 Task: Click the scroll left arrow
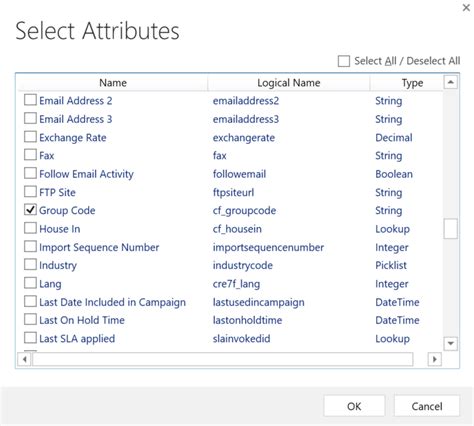(x=25, y=359)
